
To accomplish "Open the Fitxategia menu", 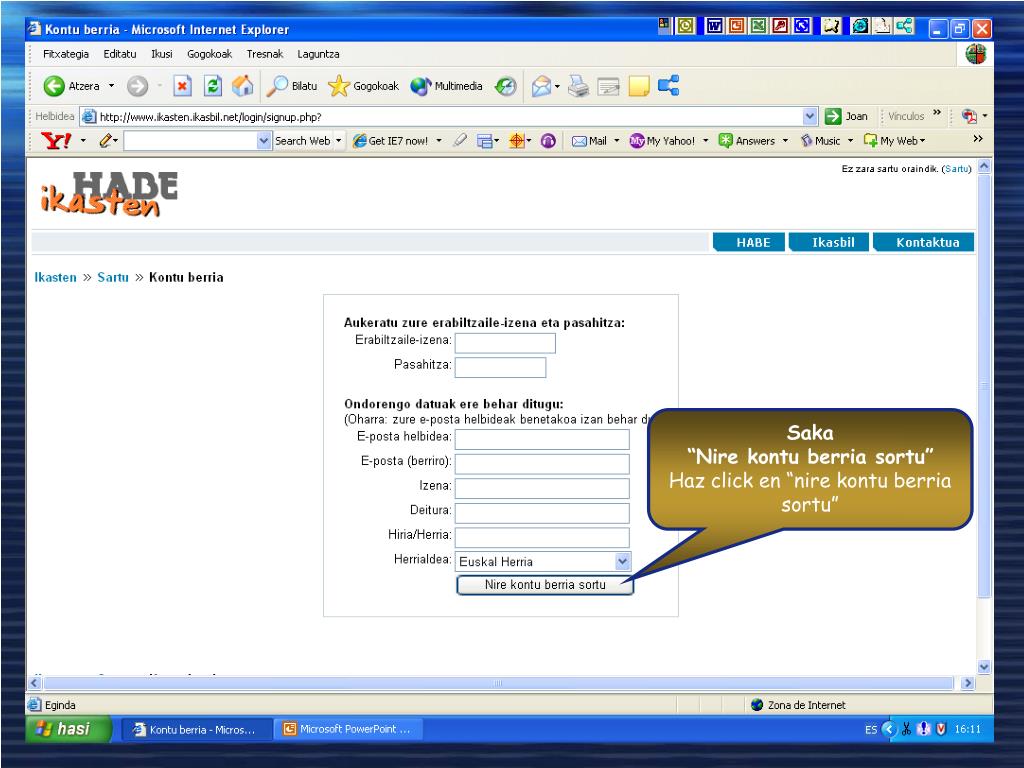I will tap(66, 54).
